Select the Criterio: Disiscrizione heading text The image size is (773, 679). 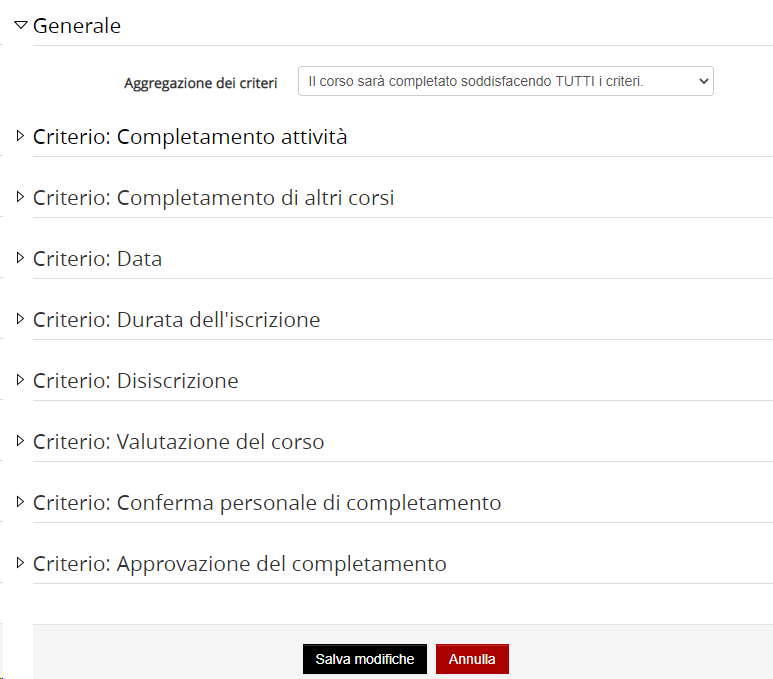[x=136, y=381]
